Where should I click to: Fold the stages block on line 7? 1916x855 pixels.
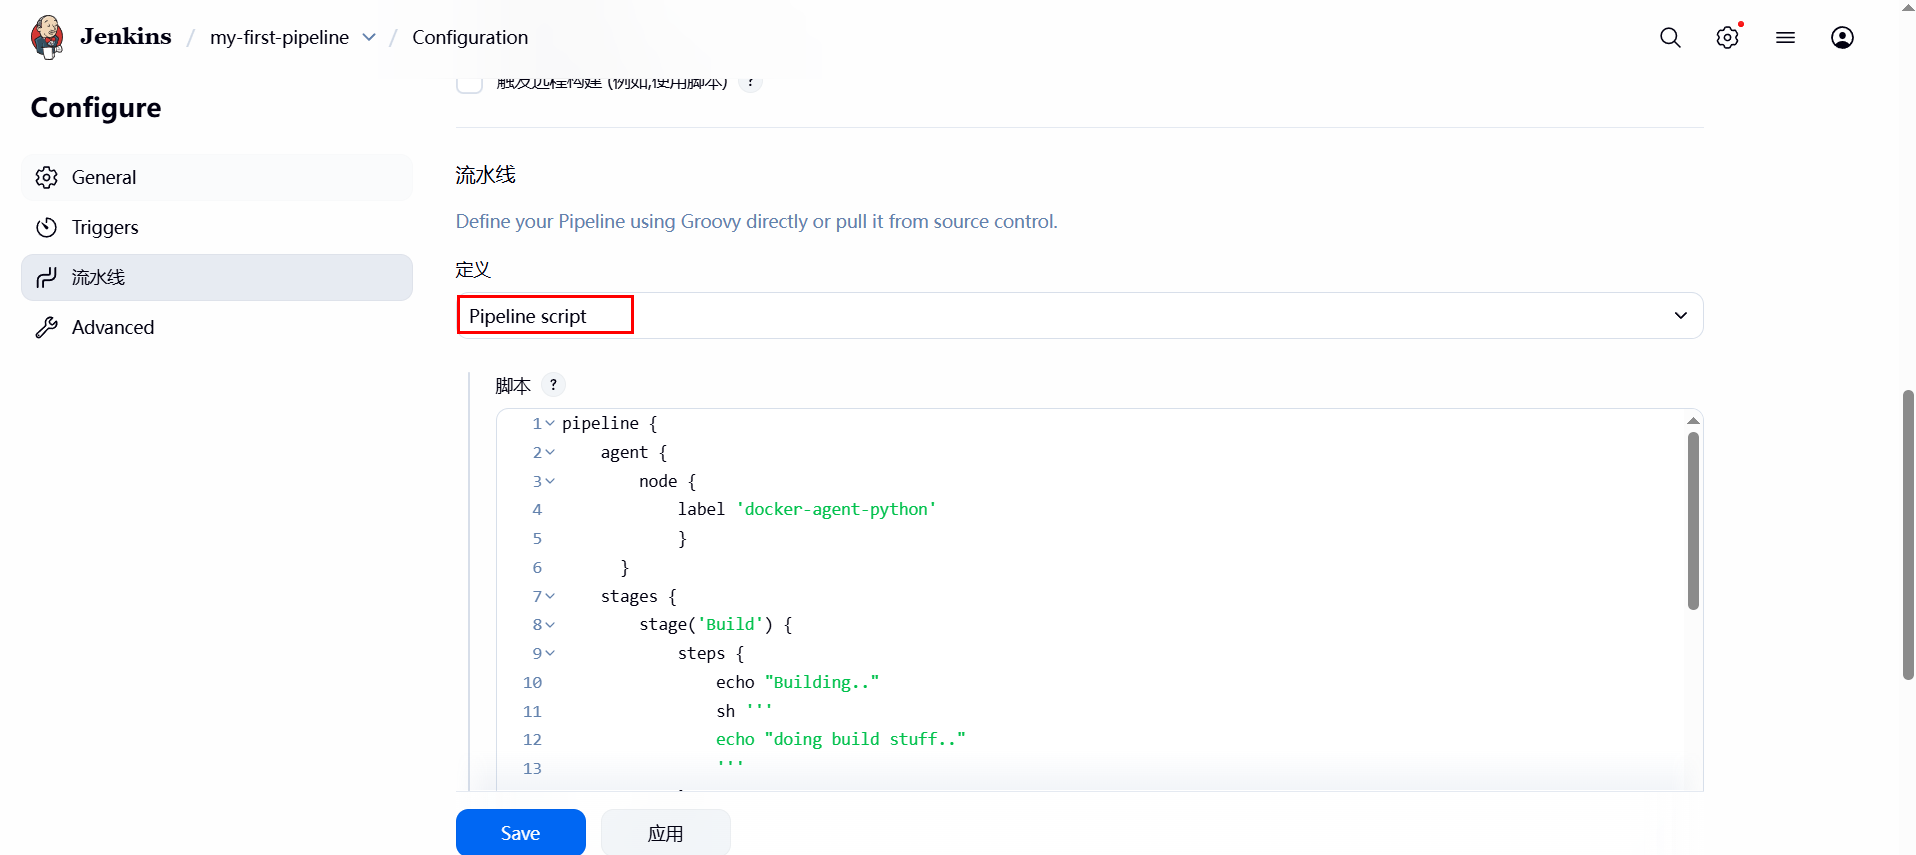click(550, 597)
